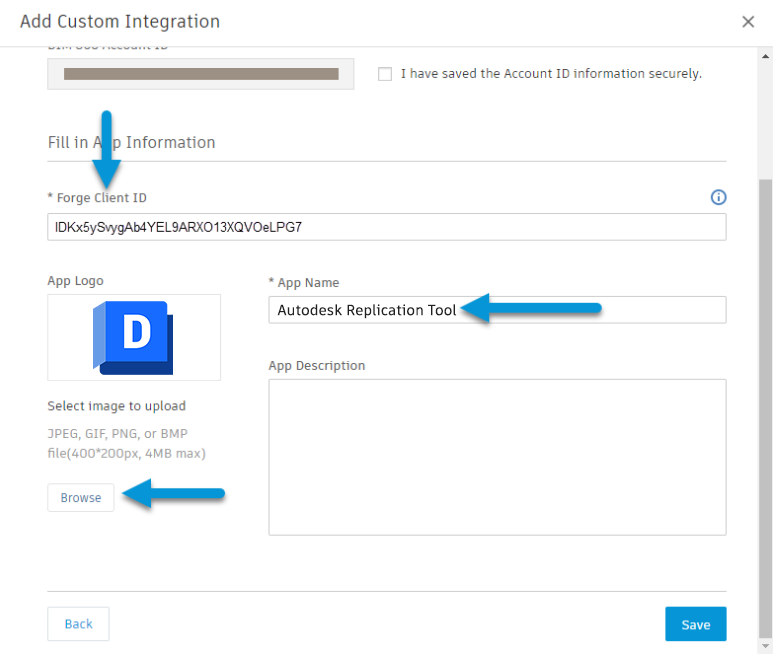The width and height of the screenshot is (773, 654).
Task: Click into the App Name text field
Action: tap(497, 310)
